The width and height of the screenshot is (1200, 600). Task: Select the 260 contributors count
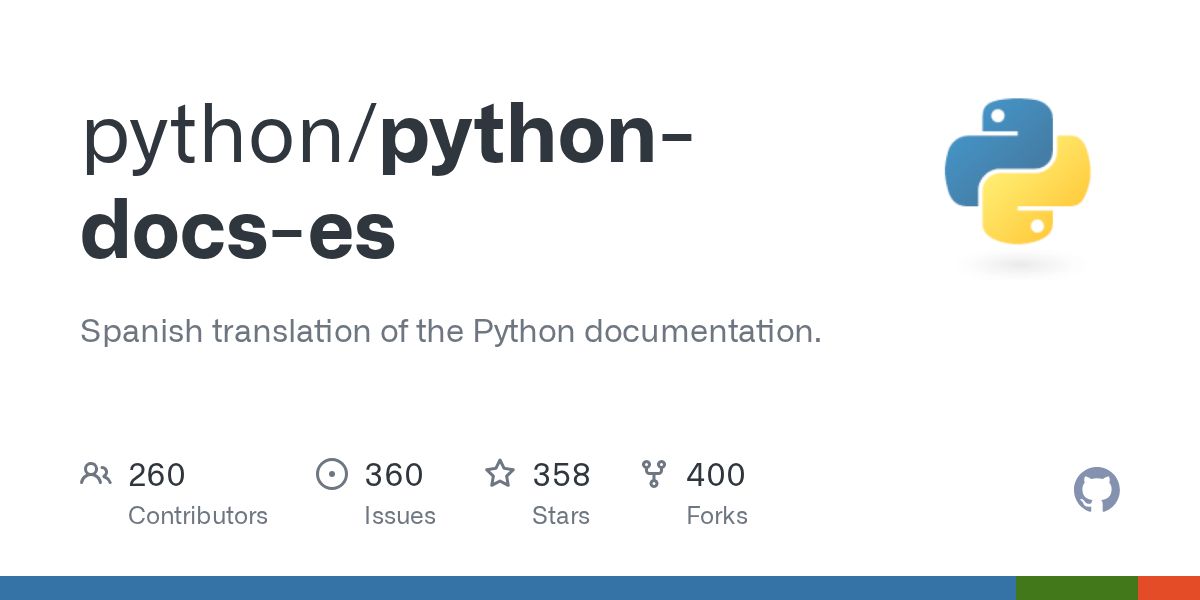click(157, 475)
